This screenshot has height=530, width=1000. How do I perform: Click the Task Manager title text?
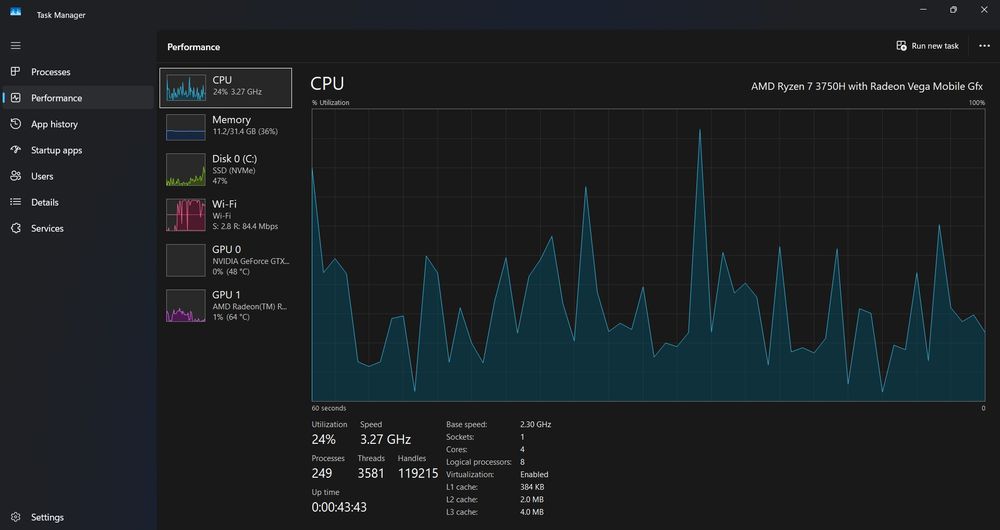tap(61, 15)
